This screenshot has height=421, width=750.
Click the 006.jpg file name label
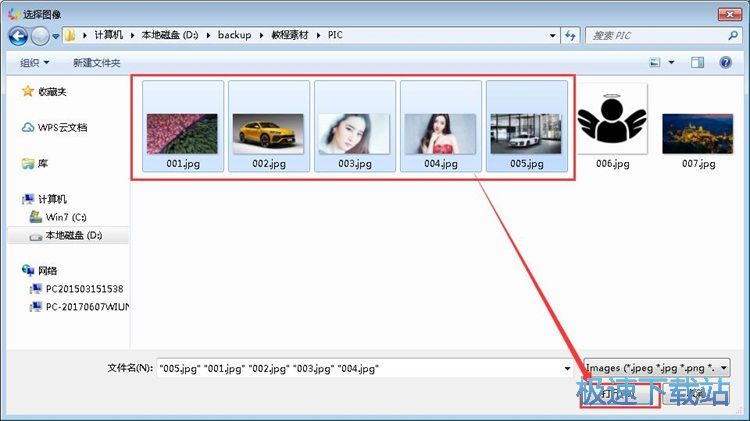click(613, 164)
